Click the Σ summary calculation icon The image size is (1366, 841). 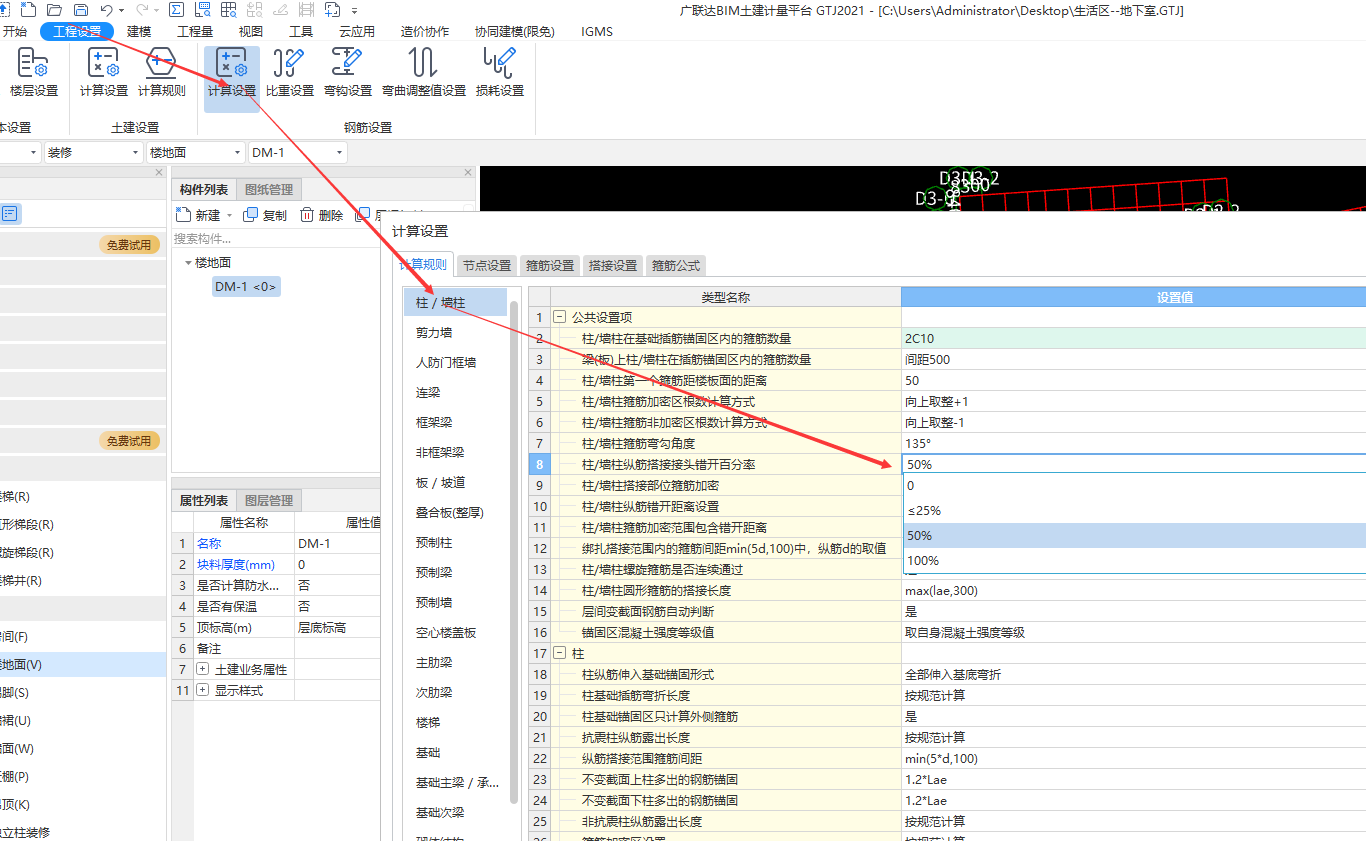tap(176, 10)
